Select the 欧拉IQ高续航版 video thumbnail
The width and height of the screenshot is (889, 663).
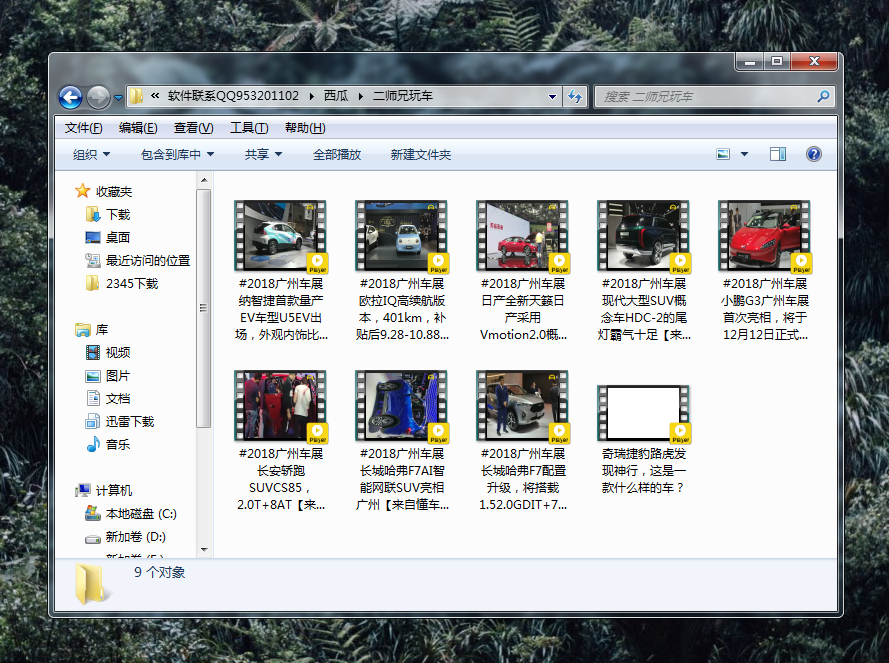click(x=401, y=235)
